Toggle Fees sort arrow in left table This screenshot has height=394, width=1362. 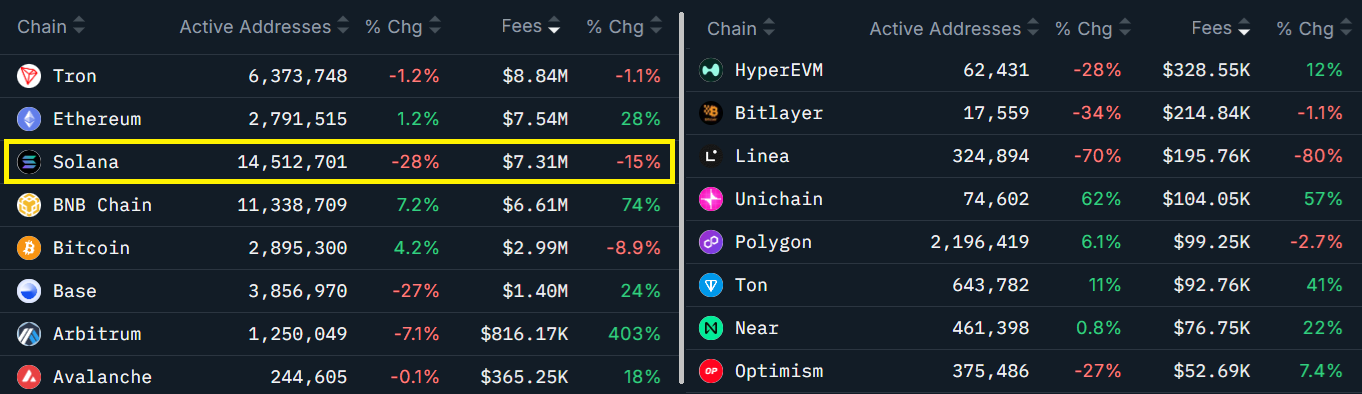point(554,27)
